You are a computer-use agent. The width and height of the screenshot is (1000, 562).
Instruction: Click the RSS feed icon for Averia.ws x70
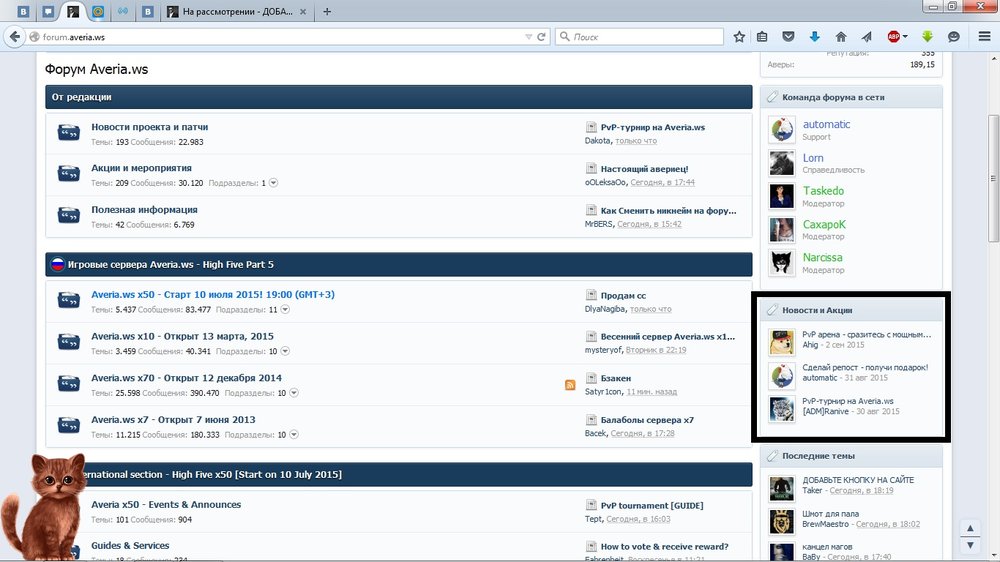pyautogui.click(x=570, y=384)
